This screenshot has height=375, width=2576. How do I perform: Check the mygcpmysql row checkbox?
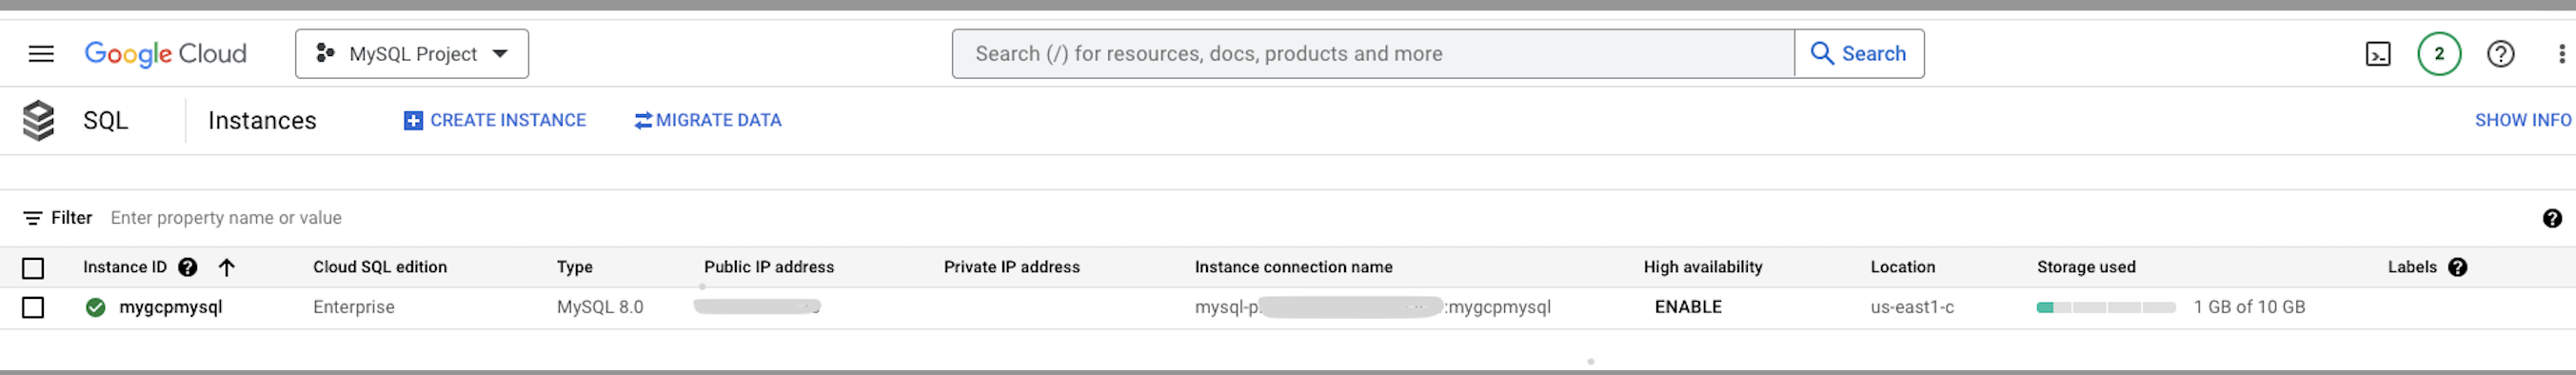coord(33,307)
